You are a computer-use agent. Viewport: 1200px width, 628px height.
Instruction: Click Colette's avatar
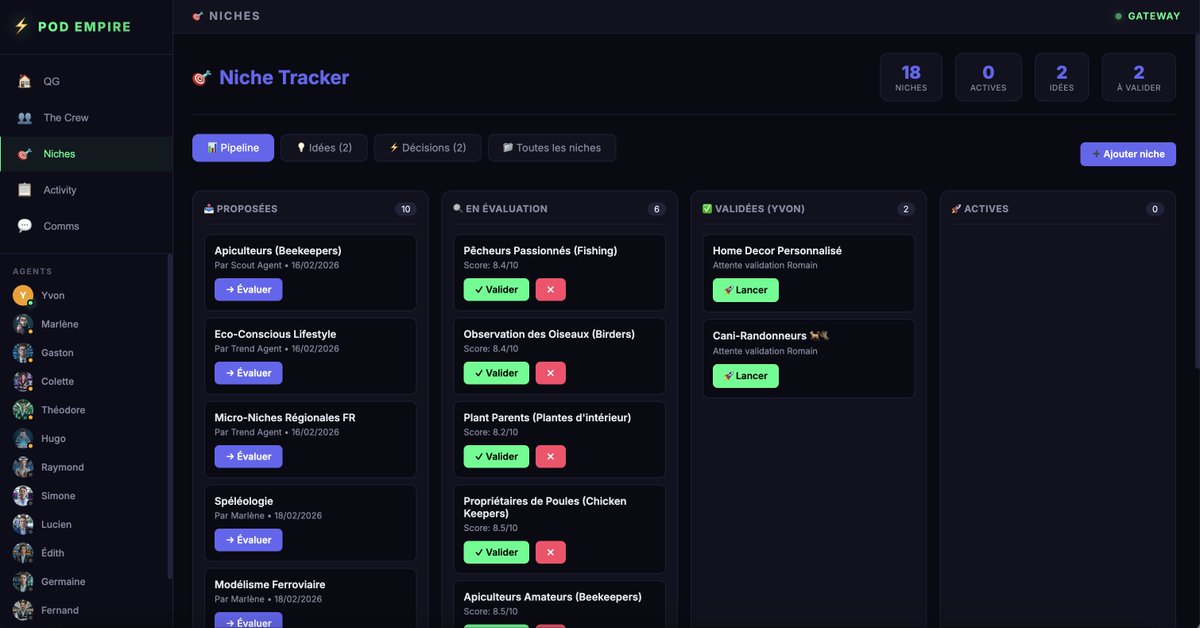(23, 381)
